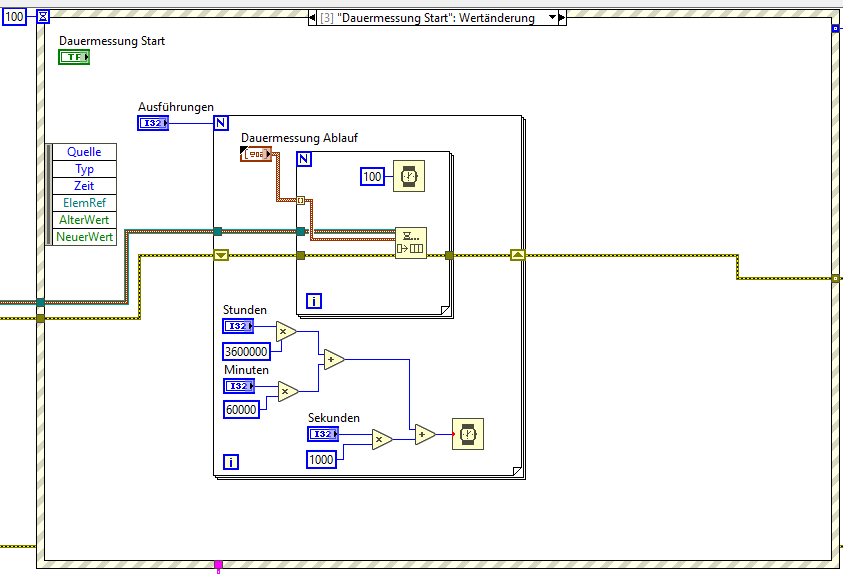Click the add node summing Stunden and Minuten

point(333,359)
